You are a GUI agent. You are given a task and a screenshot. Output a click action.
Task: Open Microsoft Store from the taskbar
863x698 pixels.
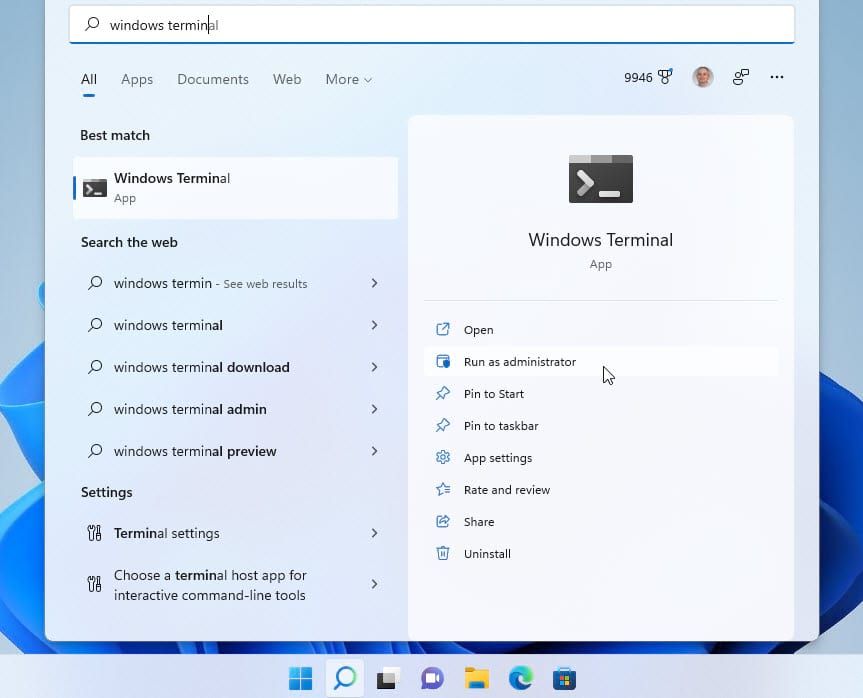(x=565, y=677)
